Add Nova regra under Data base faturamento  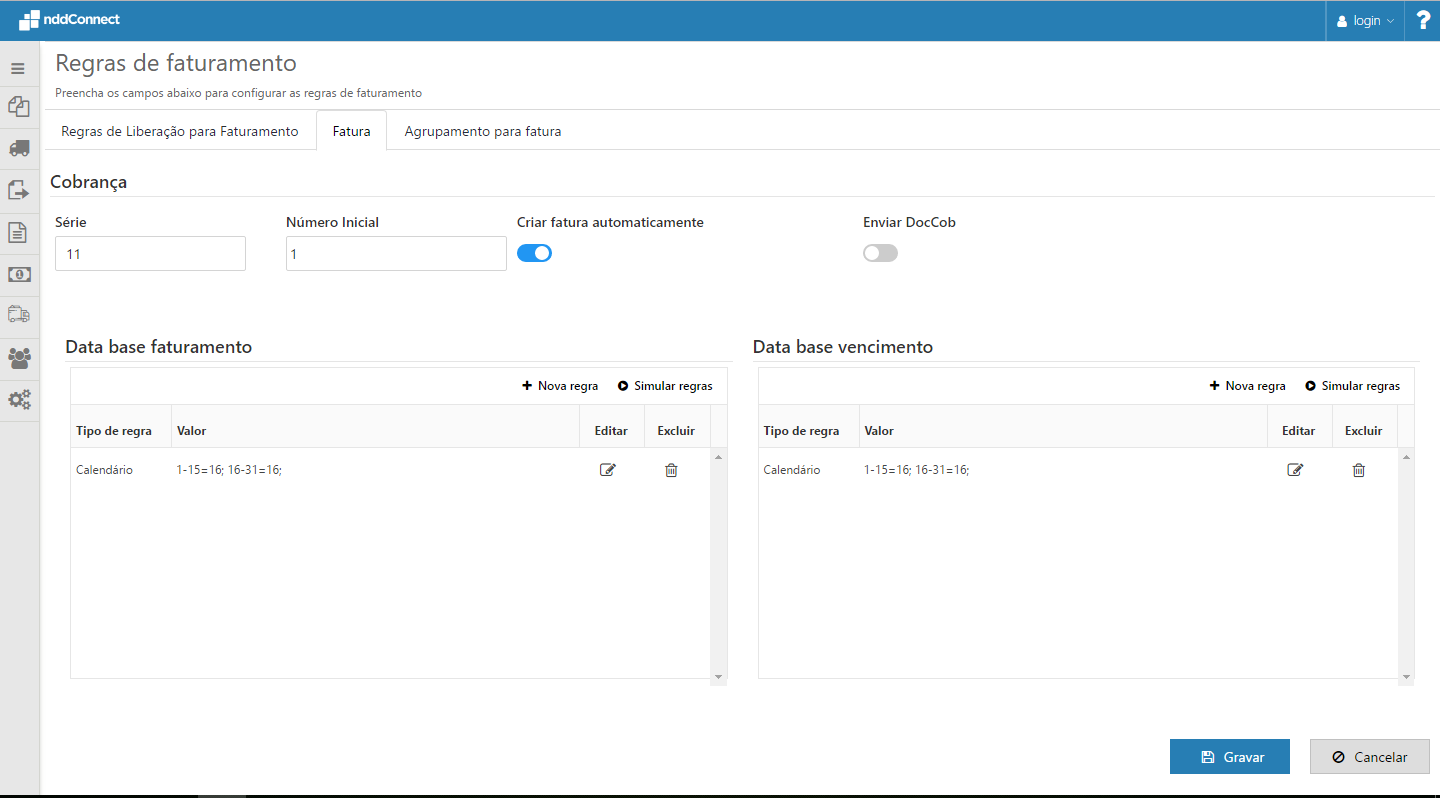tap(560, 386)
